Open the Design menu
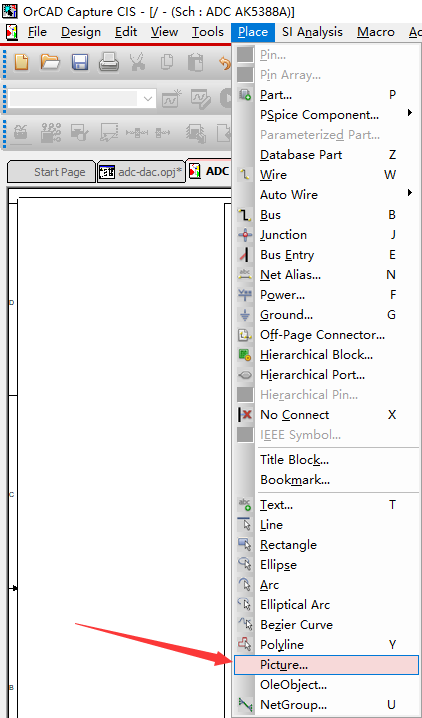Screen dimensions: 422x718 [x=81, y=32]
